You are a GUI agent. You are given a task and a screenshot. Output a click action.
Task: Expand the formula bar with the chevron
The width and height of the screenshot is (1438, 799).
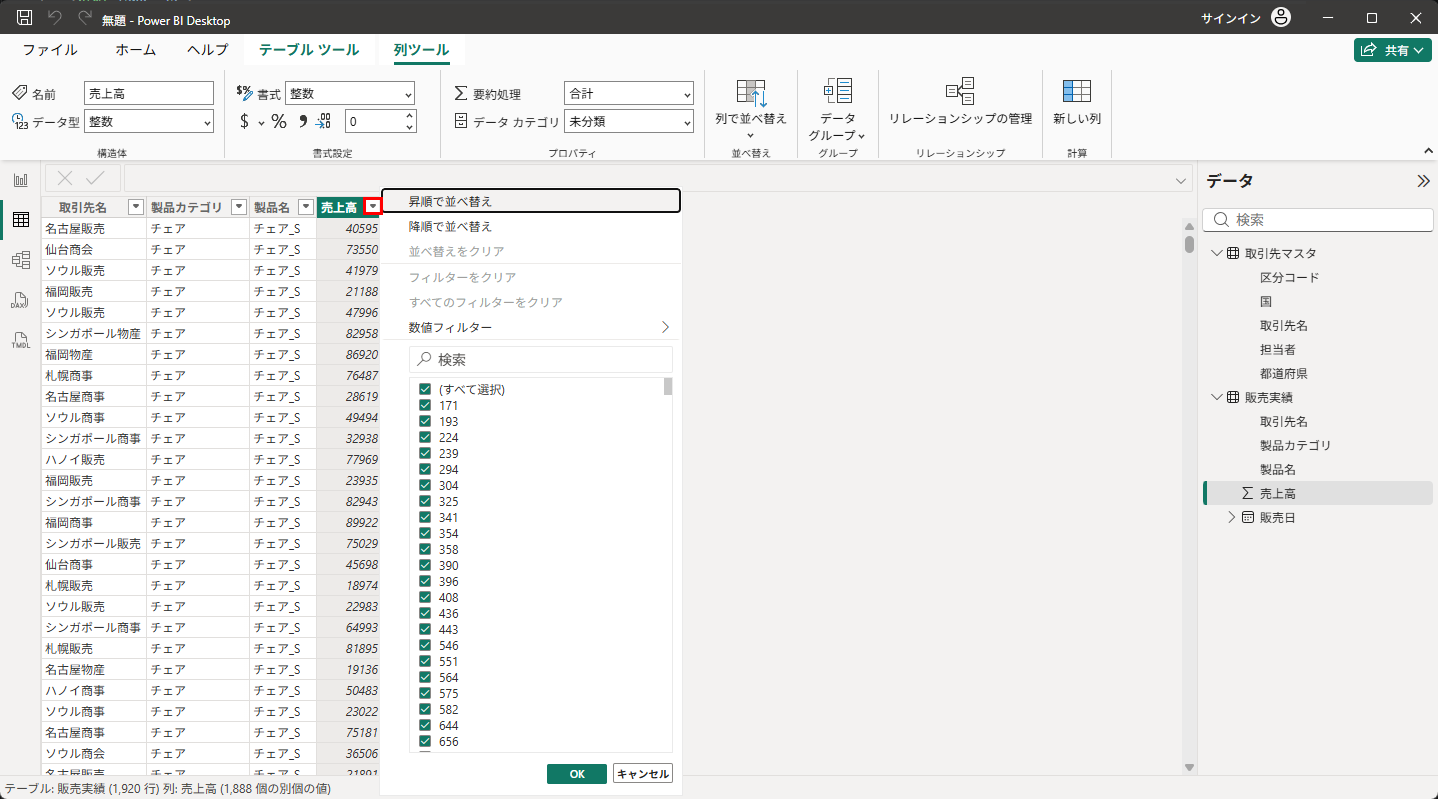(x=1181, y=180)
